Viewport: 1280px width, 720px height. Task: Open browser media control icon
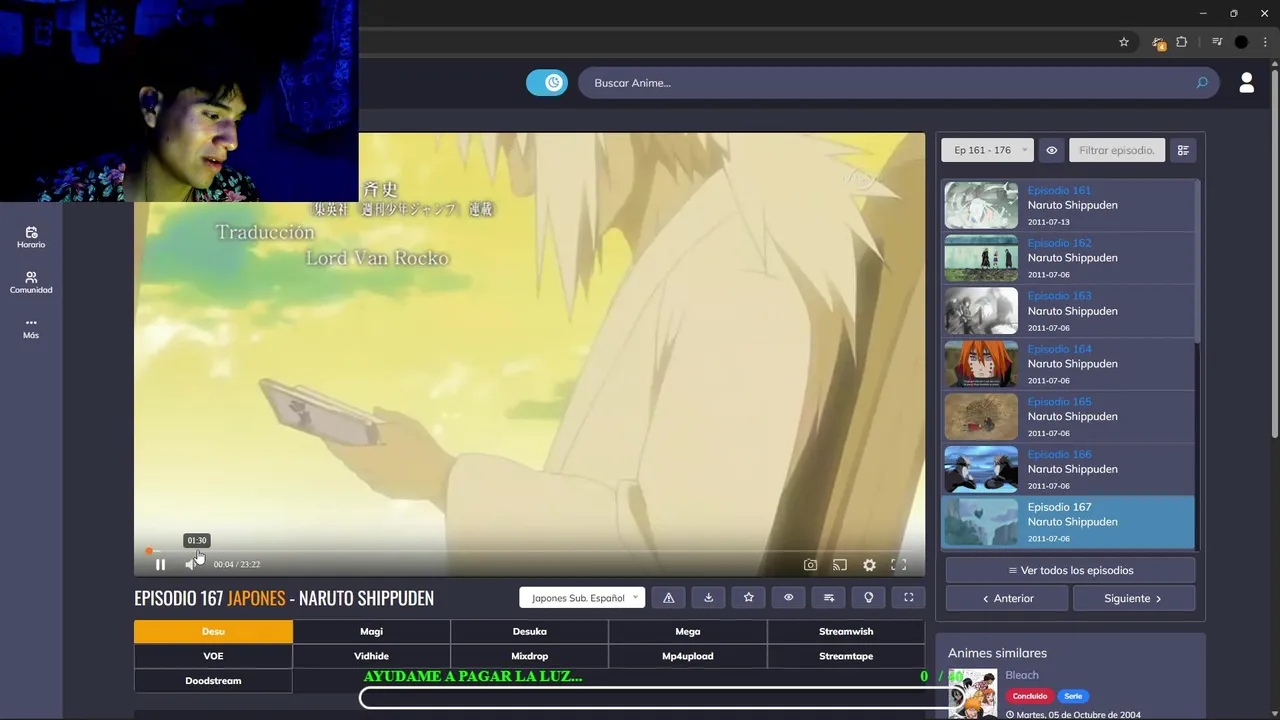pos(1217,42)
